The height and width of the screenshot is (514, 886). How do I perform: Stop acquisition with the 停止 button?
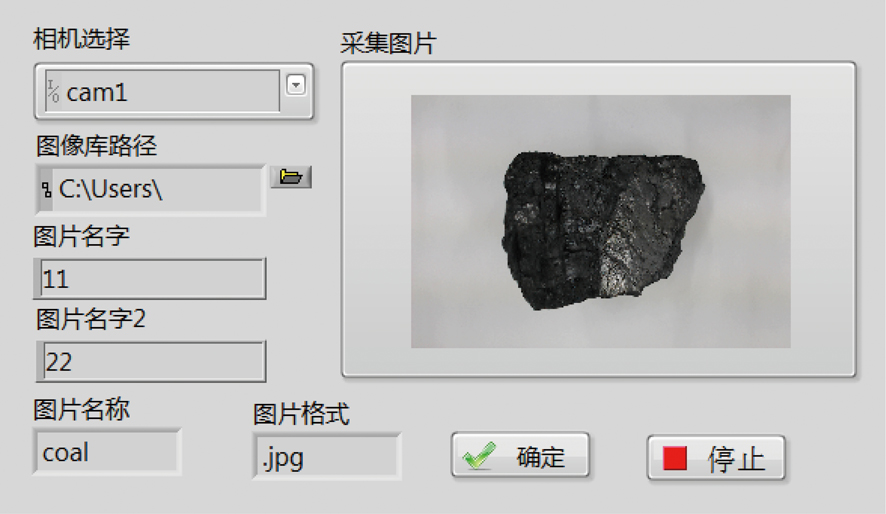click(x=716, y=458)
